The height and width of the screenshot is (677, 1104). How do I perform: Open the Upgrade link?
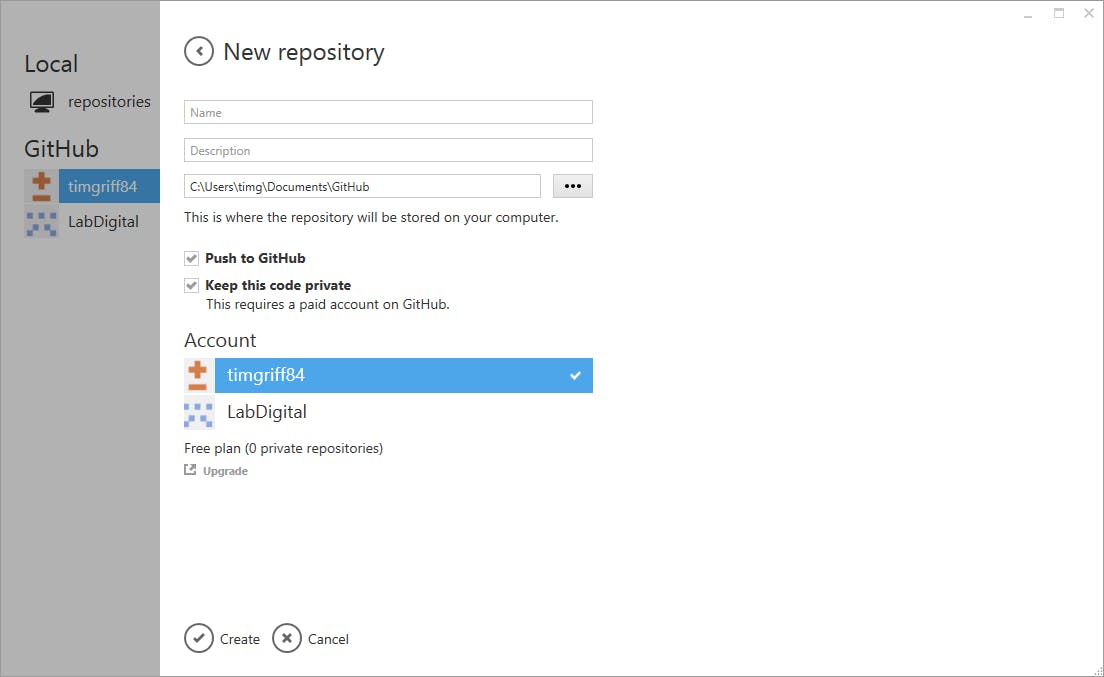point(225,471)
